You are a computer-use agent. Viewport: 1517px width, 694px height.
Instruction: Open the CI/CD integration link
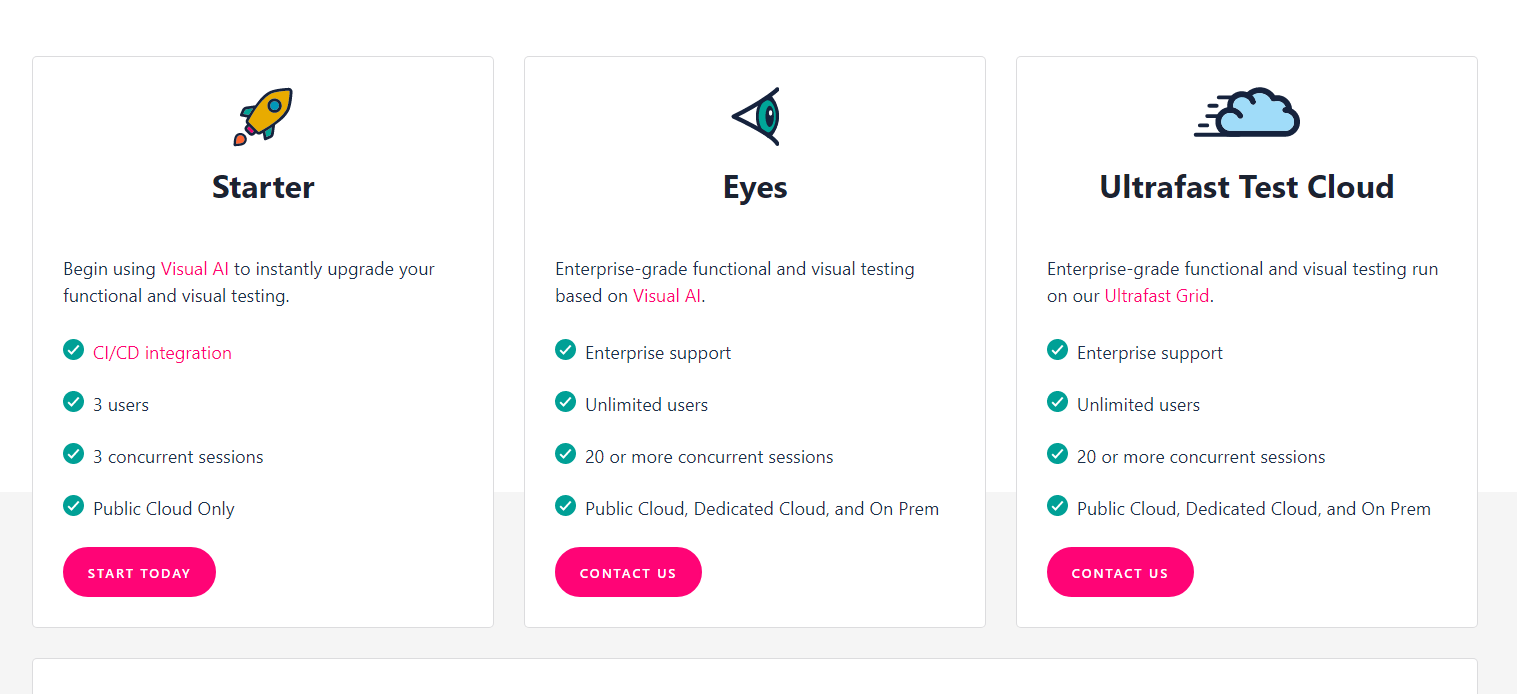(x=162, y=353)
